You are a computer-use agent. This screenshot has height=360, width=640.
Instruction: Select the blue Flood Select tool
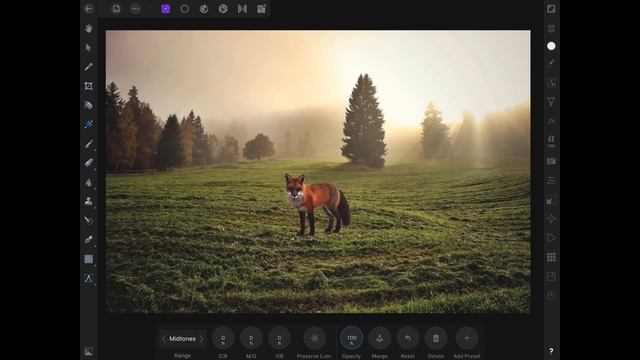[x=89, y=124]
